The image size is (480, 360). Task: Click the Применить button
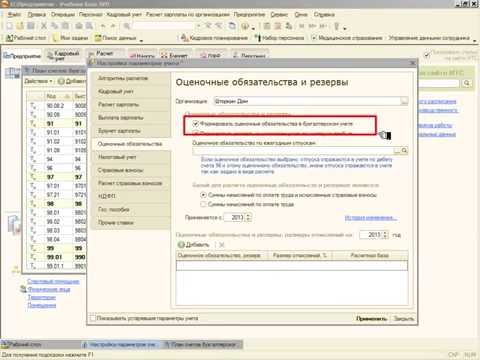pos(371,318)
